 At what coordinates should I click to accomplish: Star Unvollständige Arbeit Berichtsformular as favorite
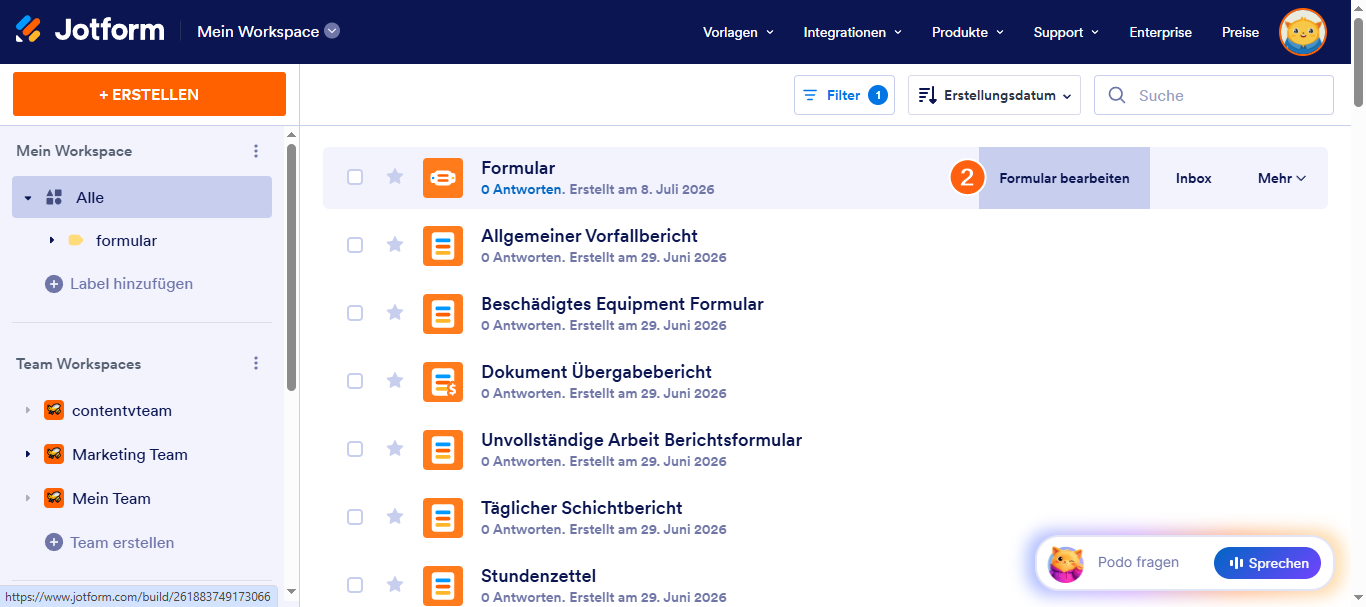pos(395,449)
